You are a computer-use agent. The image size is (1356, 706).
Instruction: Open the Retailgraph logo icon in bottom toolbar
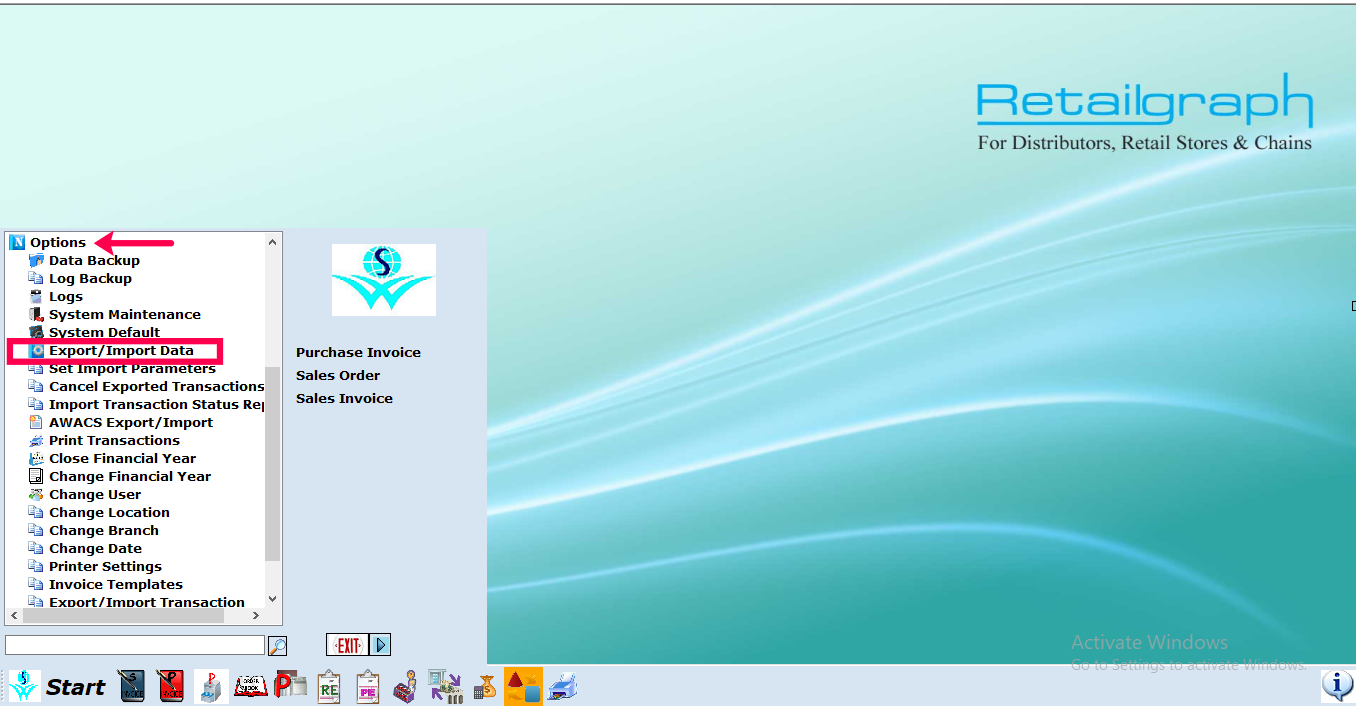click(x=24, y=686)
